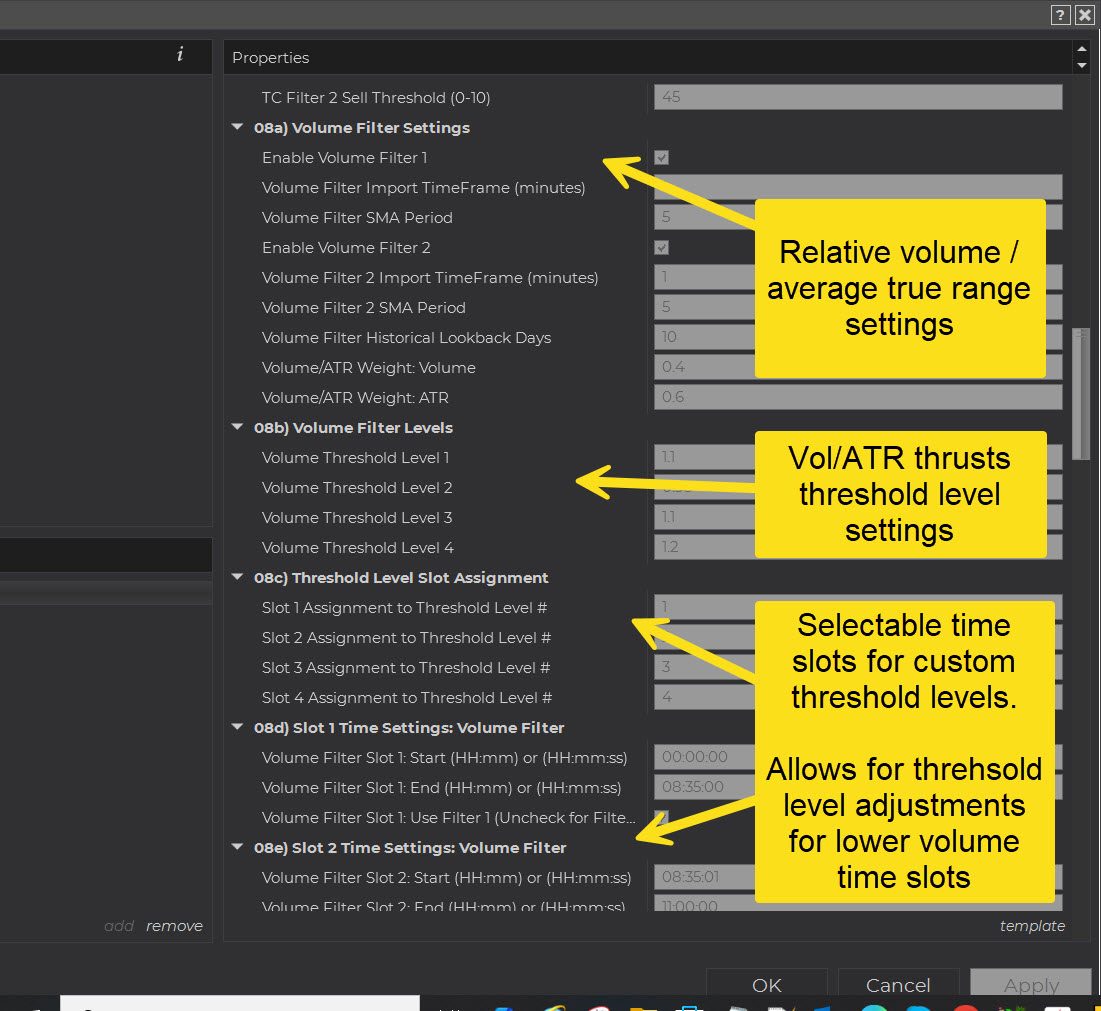The image size is (1101, 1011).
Task: Click the remove link
Action: click(174, 926)
